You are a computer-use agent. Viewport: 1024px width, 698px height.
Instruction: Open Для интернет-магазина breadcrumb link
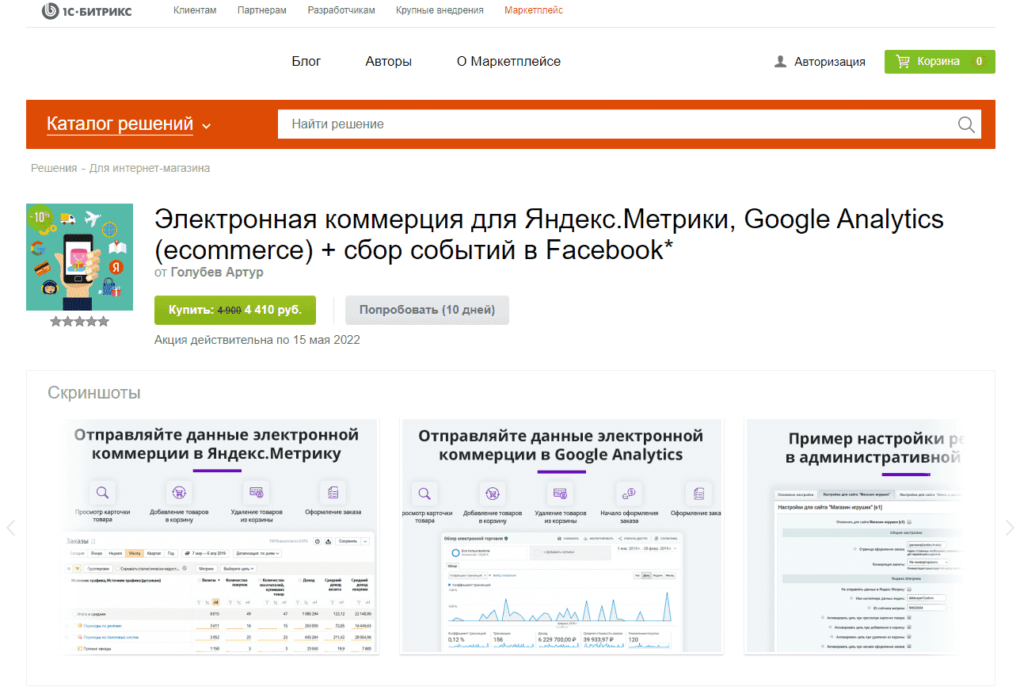click(x=150, y=168)
